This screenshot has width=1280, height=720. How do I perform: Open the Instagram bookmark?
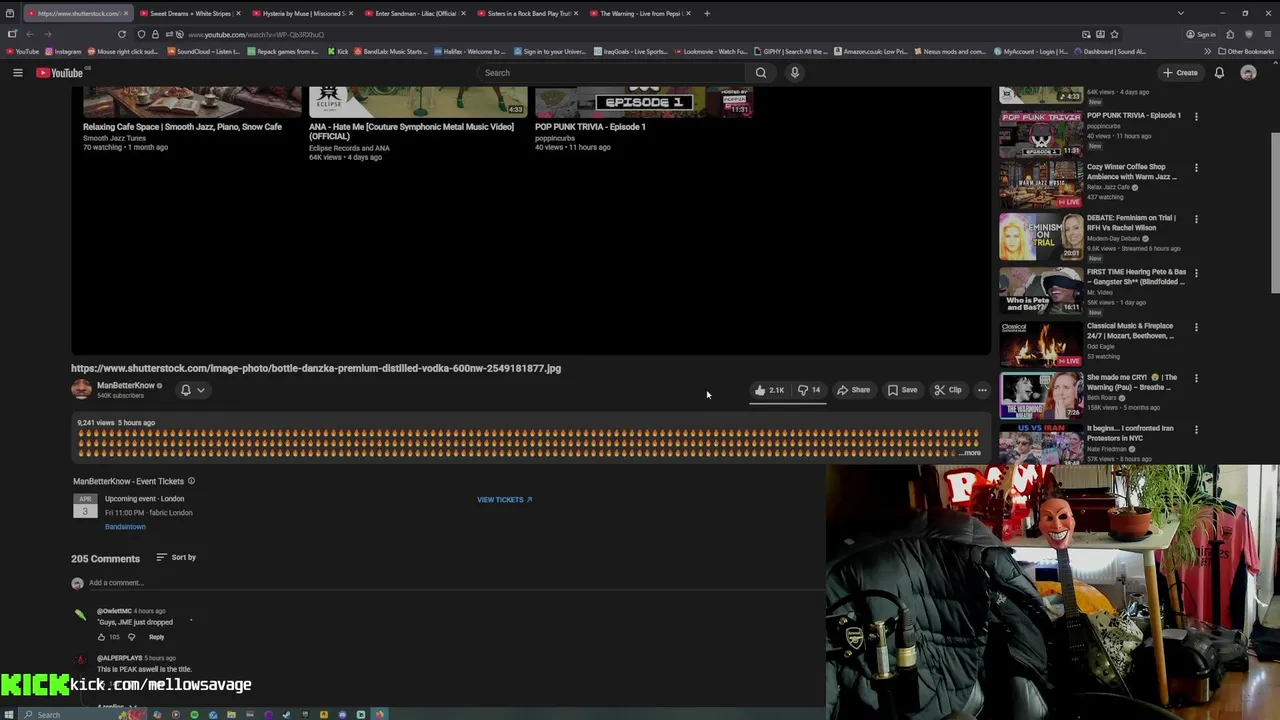(x=63, y=52)
